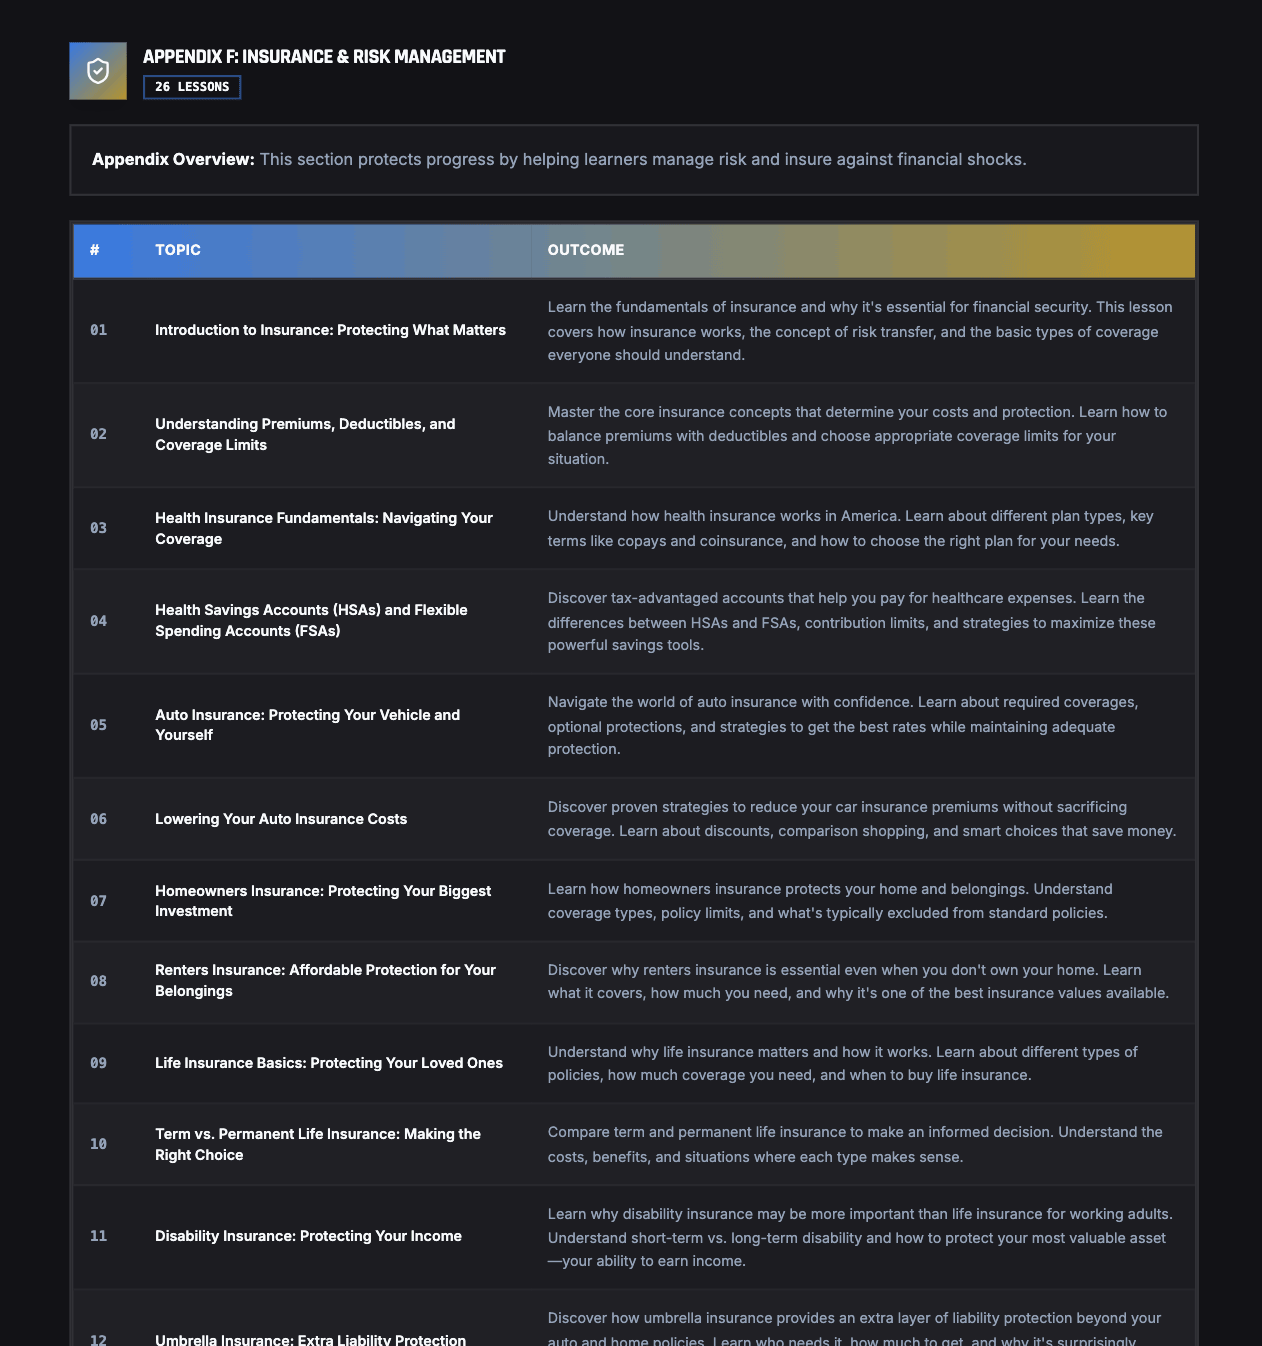Click the Appendix Overview description box

633,160
